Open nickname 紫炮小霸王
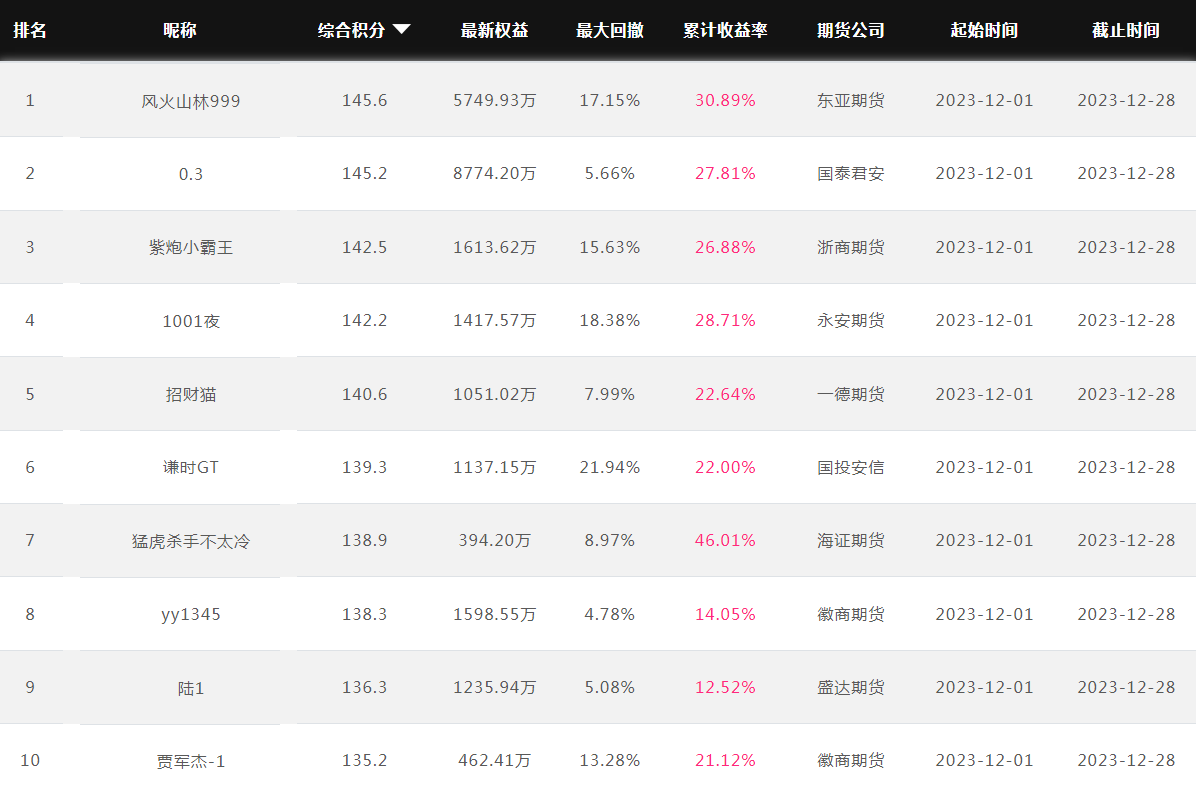This screenshot has width=1196, height=796. (191, 247)
